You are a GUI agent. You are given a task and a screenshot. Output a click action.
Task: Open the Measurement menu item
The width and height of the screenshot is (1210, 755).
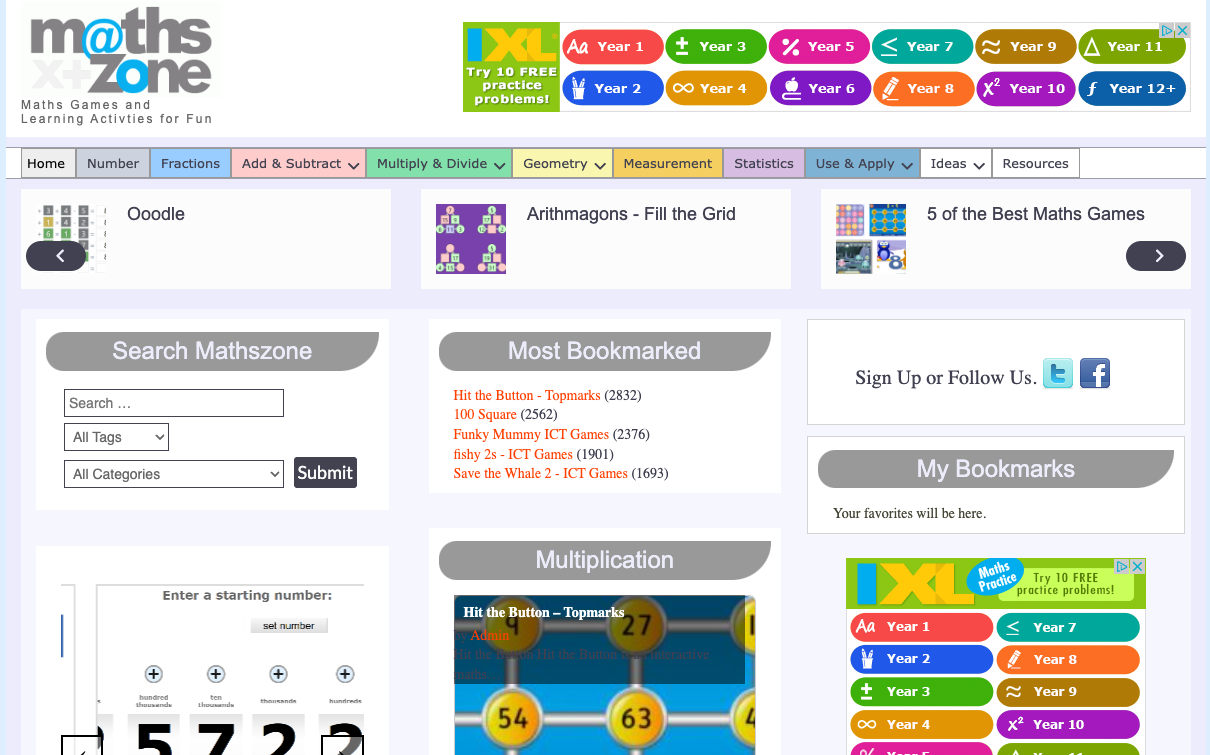667,164
